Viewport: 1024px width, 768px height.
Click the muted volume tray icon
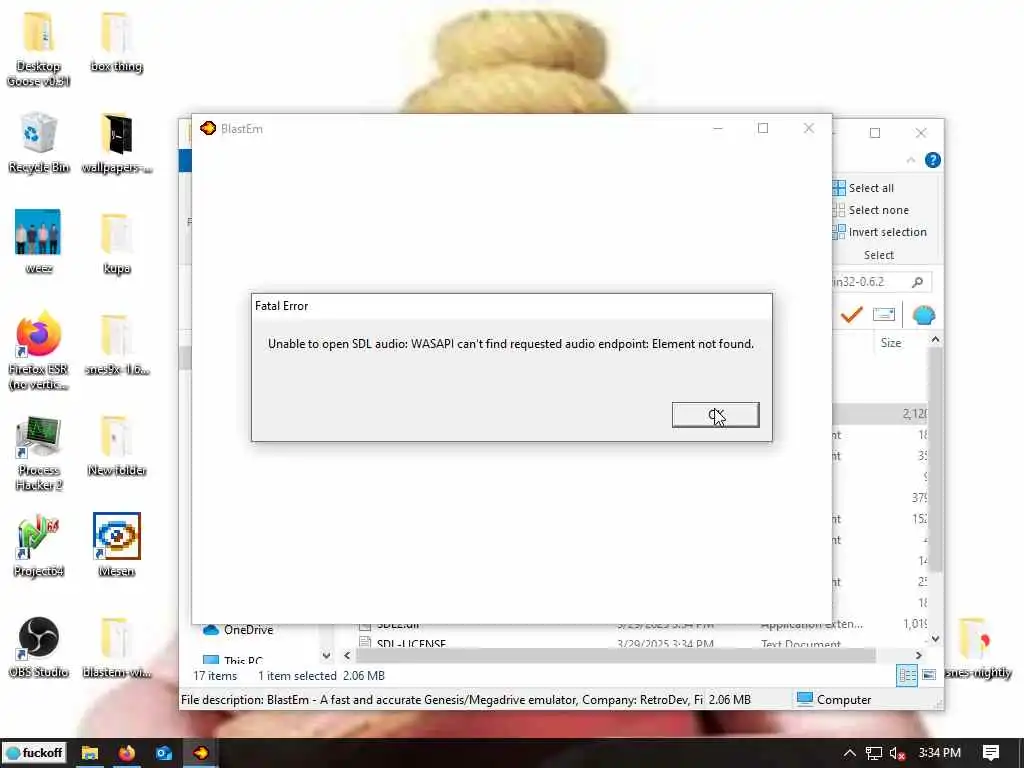[x=897, y=753]
